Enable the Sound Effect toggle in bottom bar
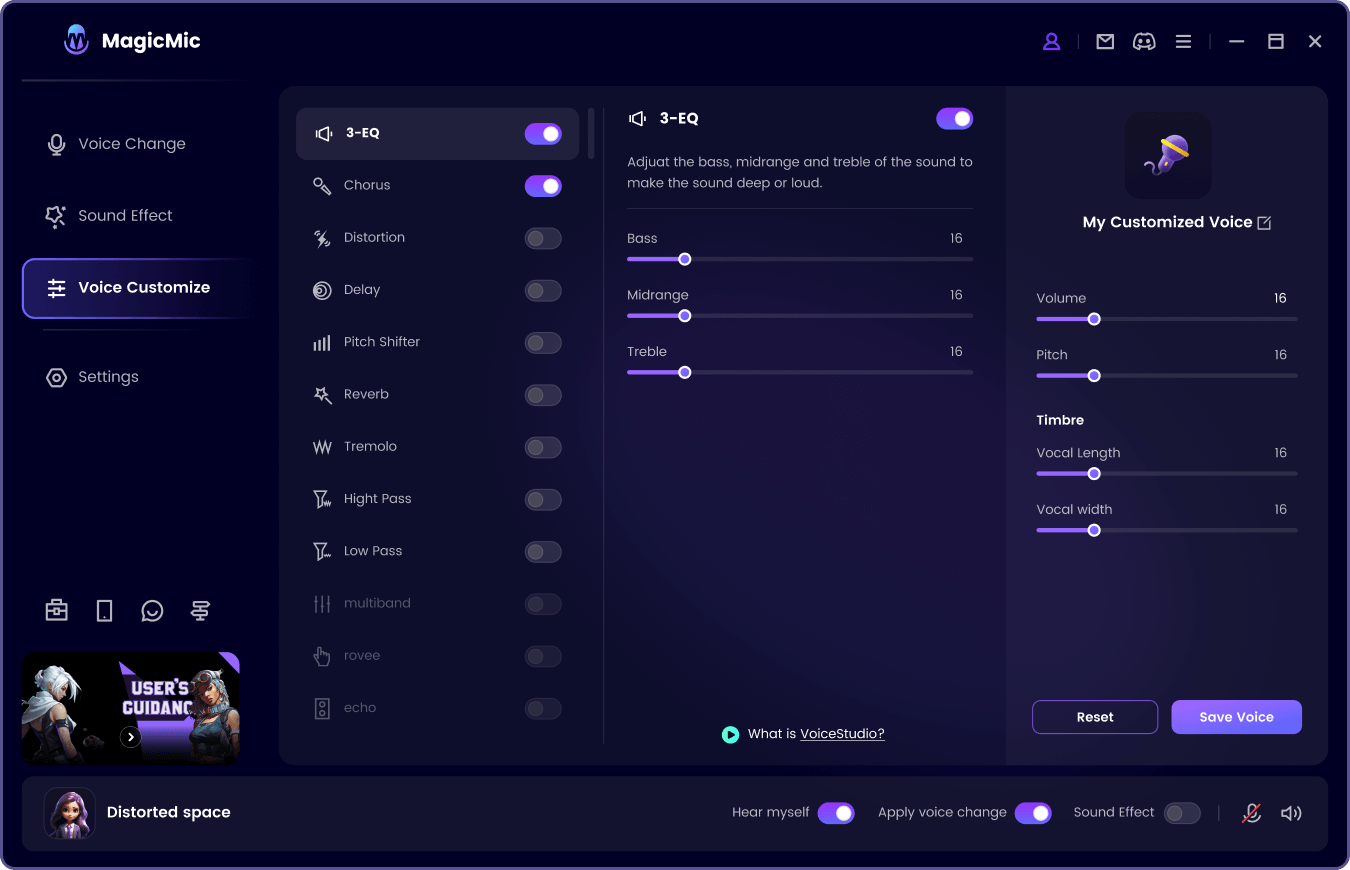 point(1182,813)
